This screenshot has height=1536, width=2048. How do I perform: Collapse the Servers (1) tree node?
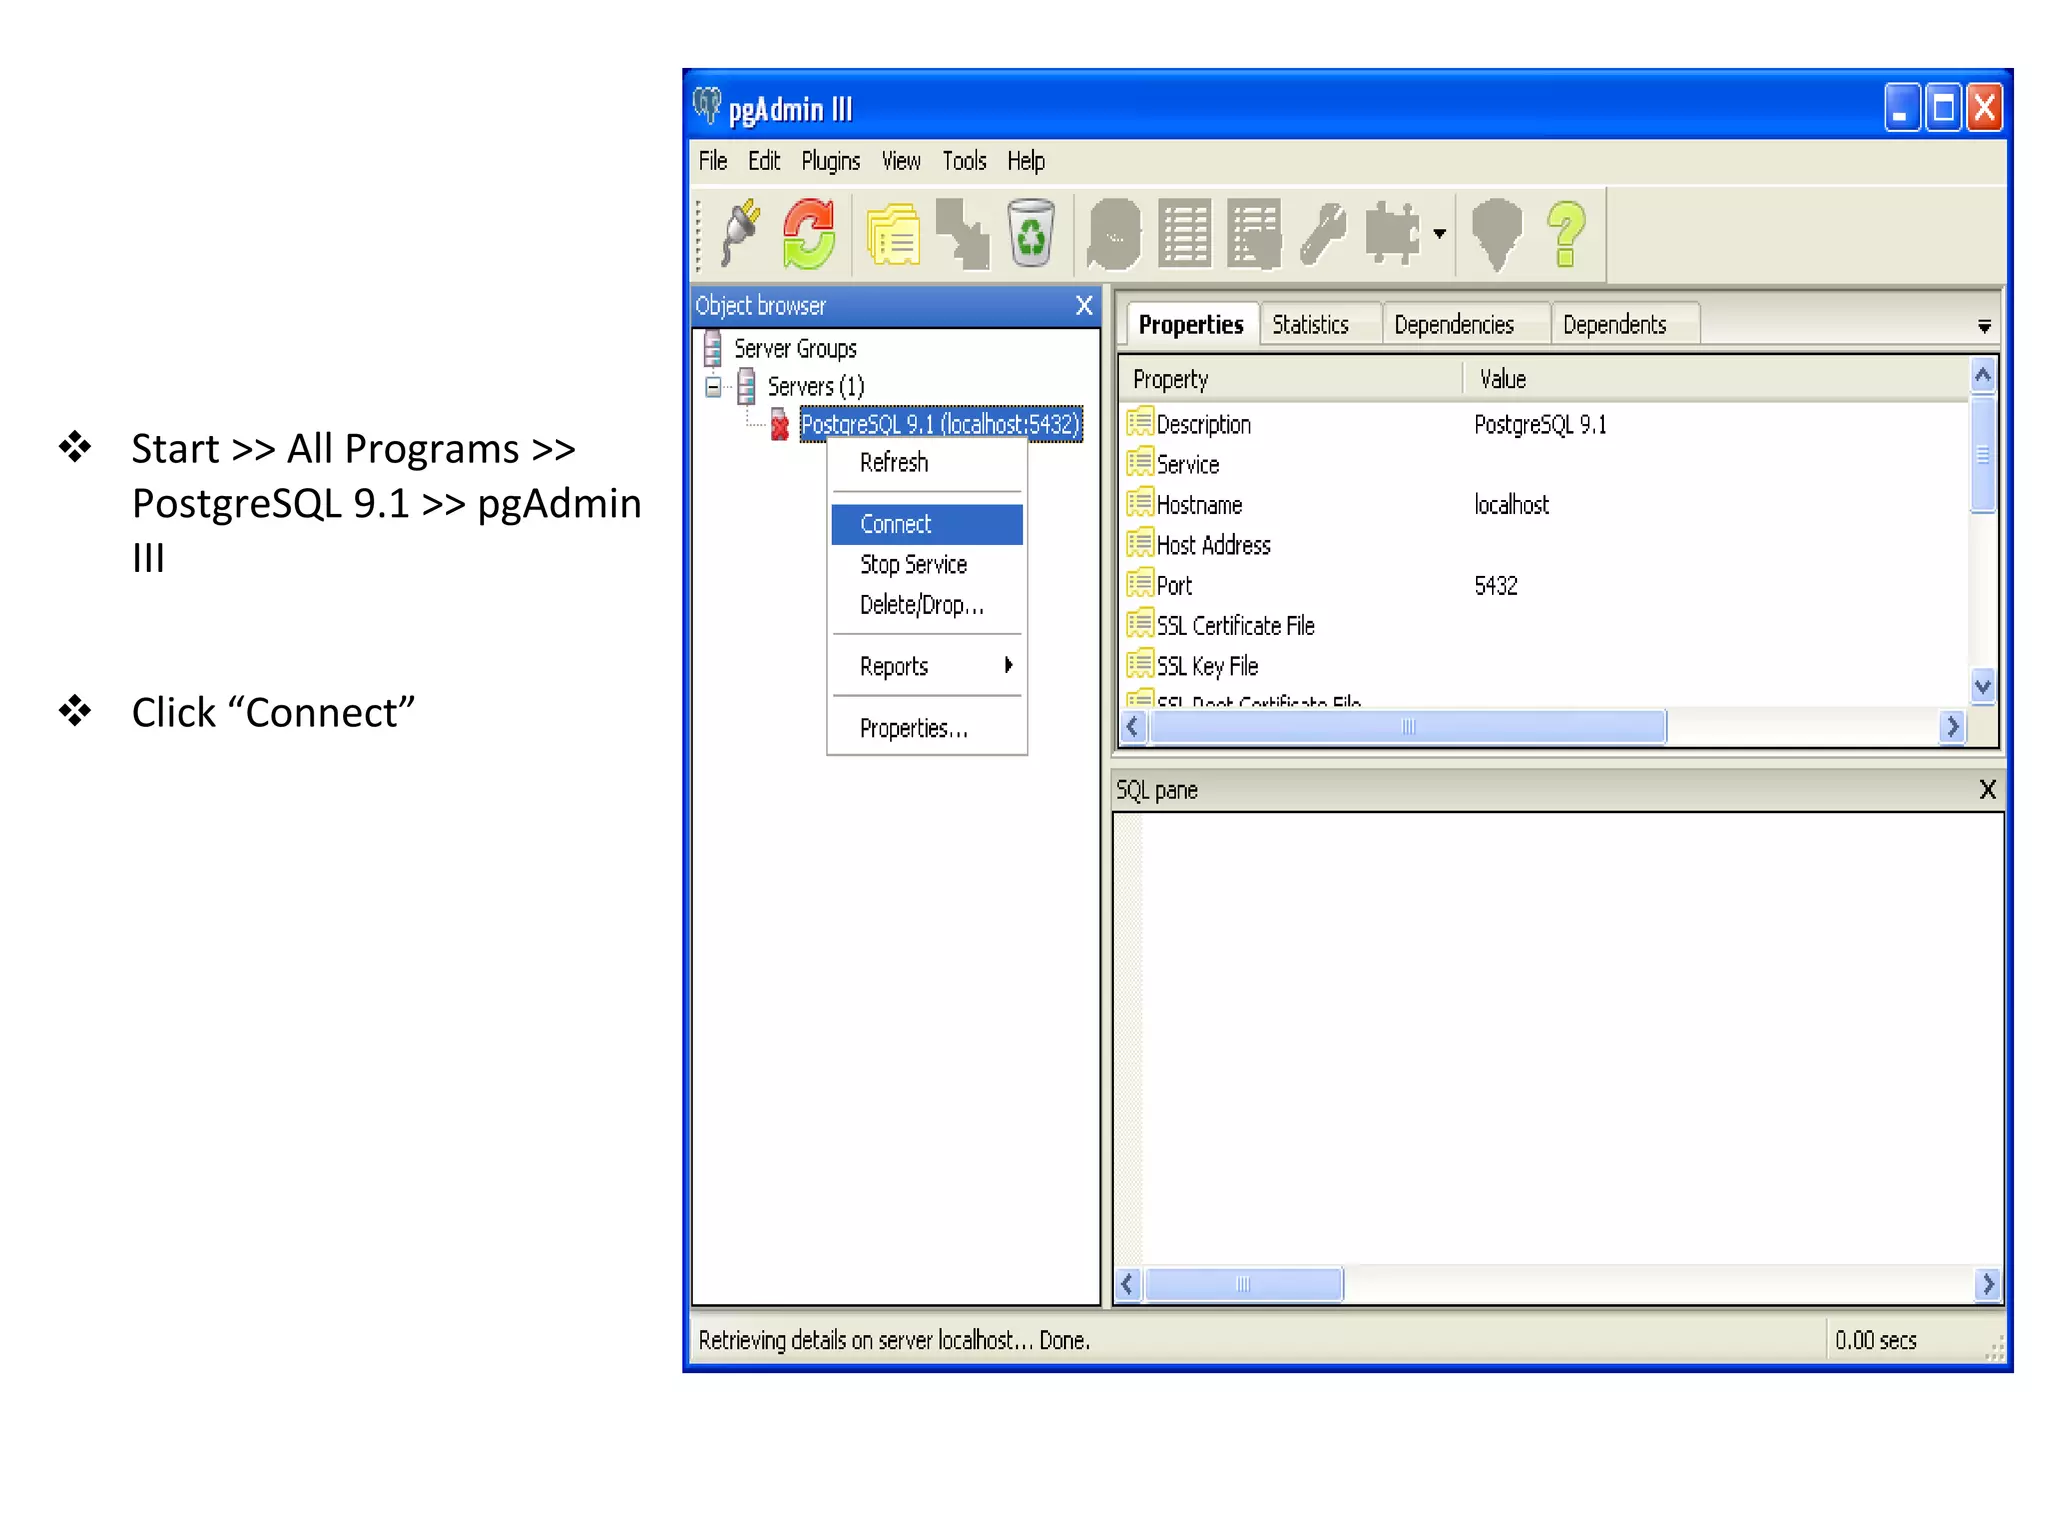(x=713, y=386)
